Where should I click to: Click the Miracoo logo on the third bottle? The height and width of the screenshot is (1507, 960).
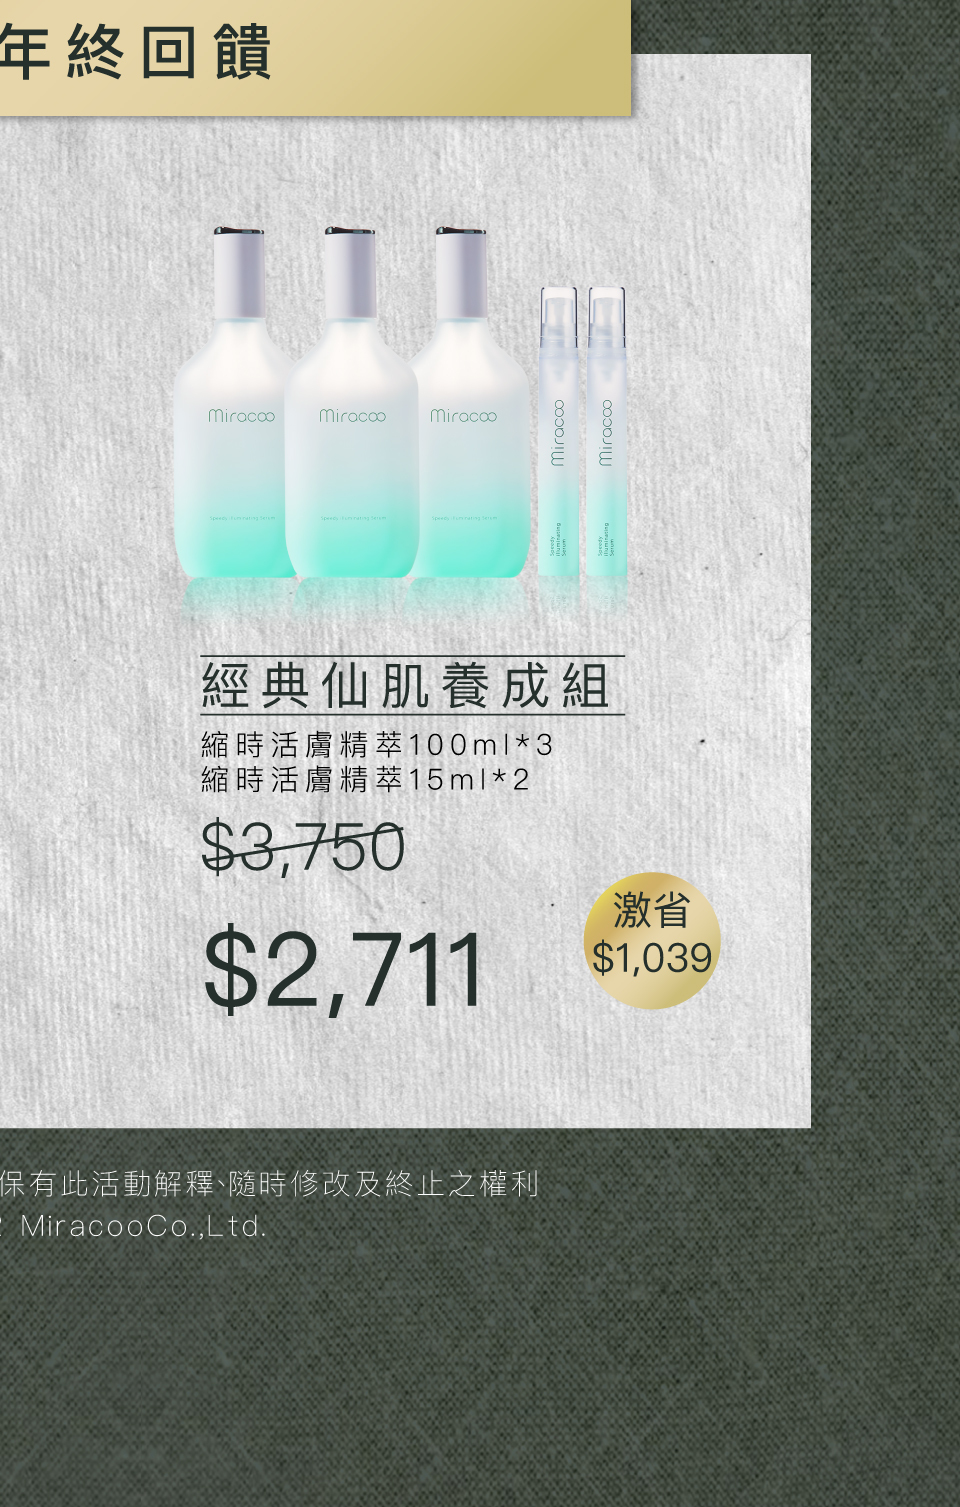click(463, 415)
